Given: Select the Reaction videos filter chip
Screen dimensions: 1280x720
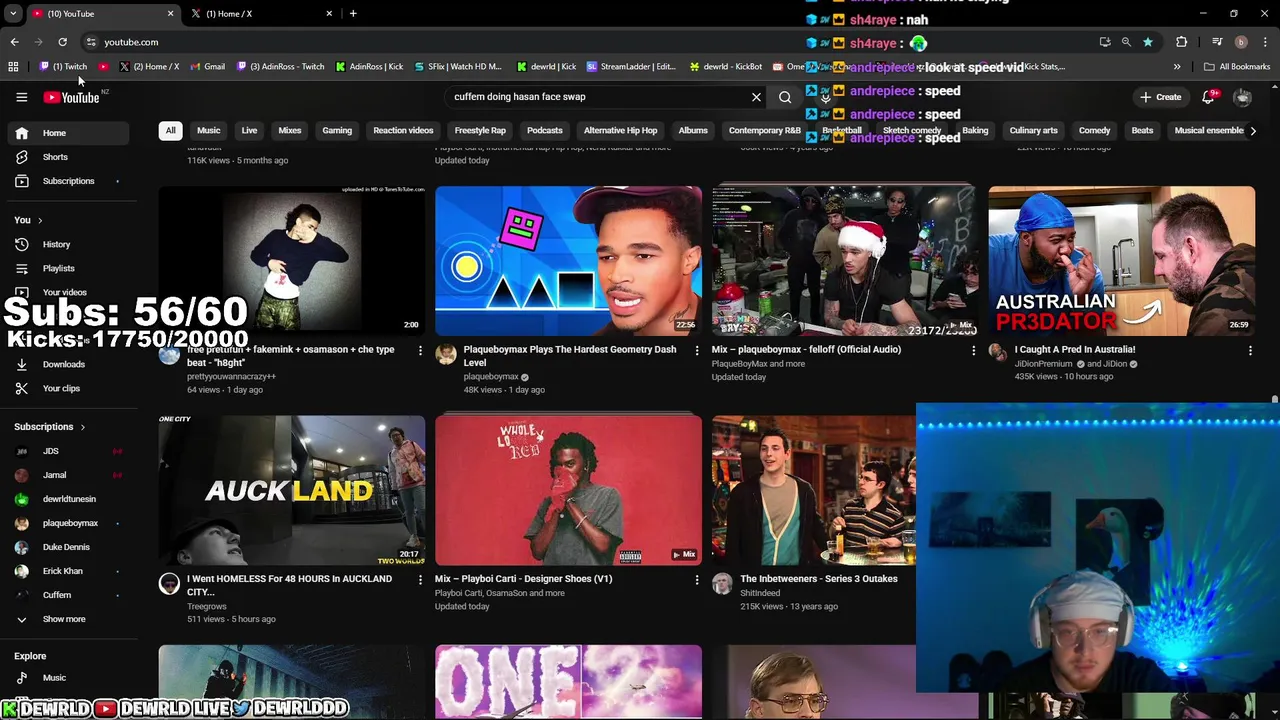Looking at the screenshot, I should 403,130.
